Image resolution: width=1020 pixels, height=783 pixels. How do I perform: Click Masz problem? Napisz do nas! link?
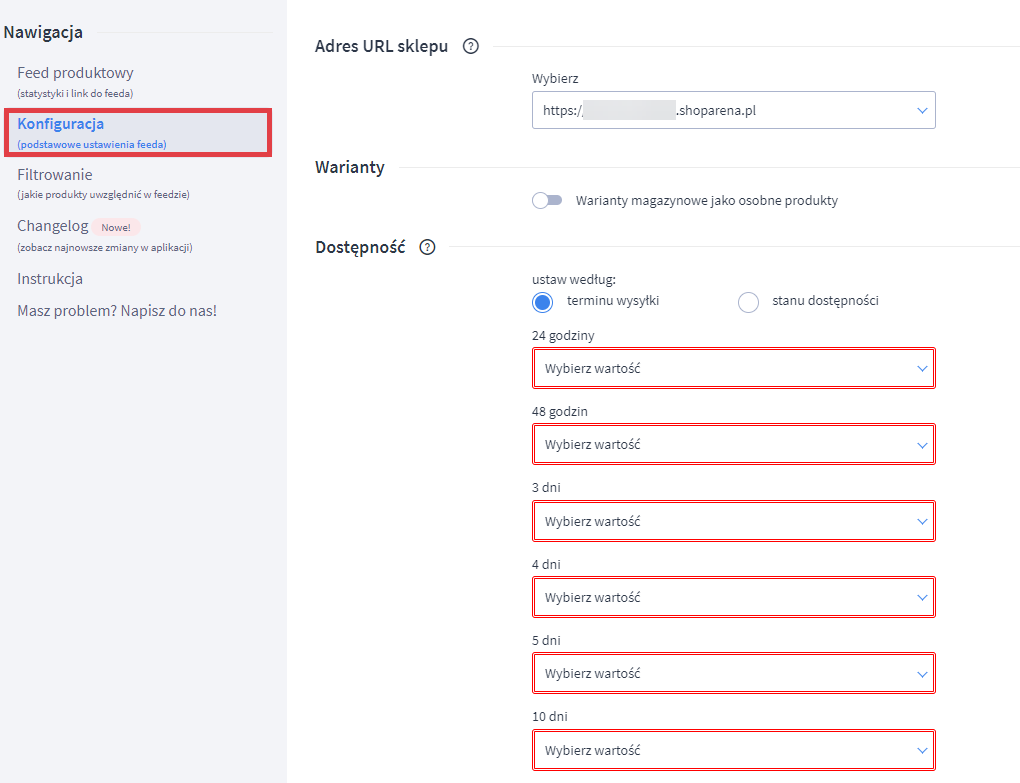point(117,311)
